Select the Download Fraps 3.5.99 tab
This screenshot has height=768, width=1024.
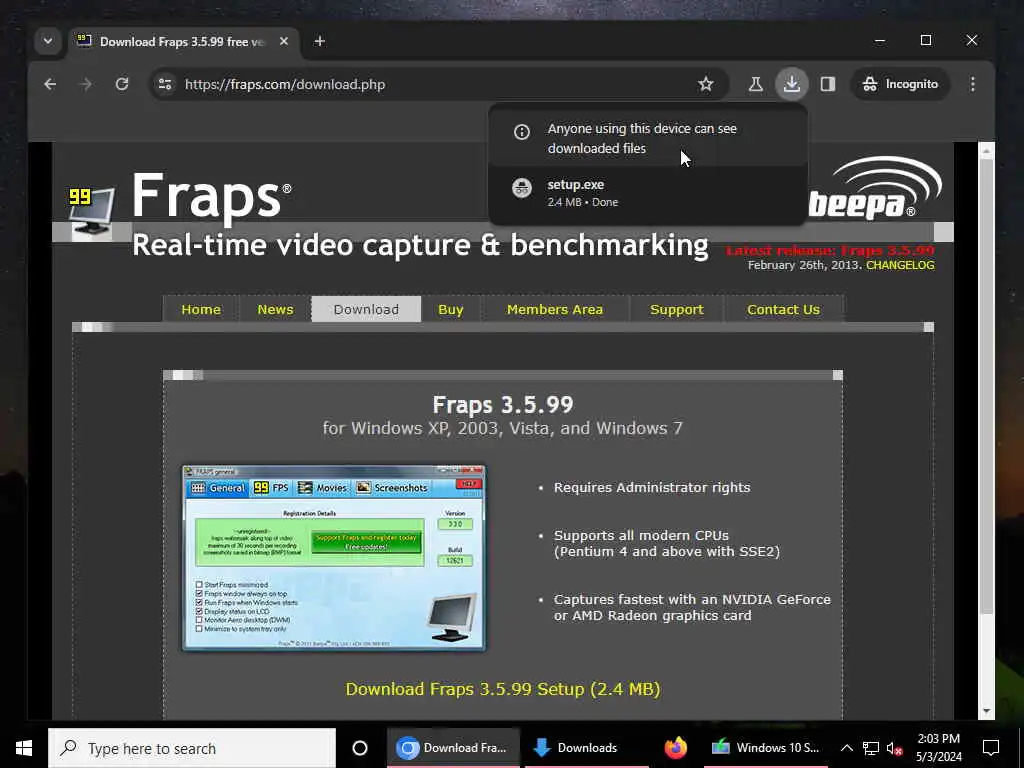pos(182,41)
